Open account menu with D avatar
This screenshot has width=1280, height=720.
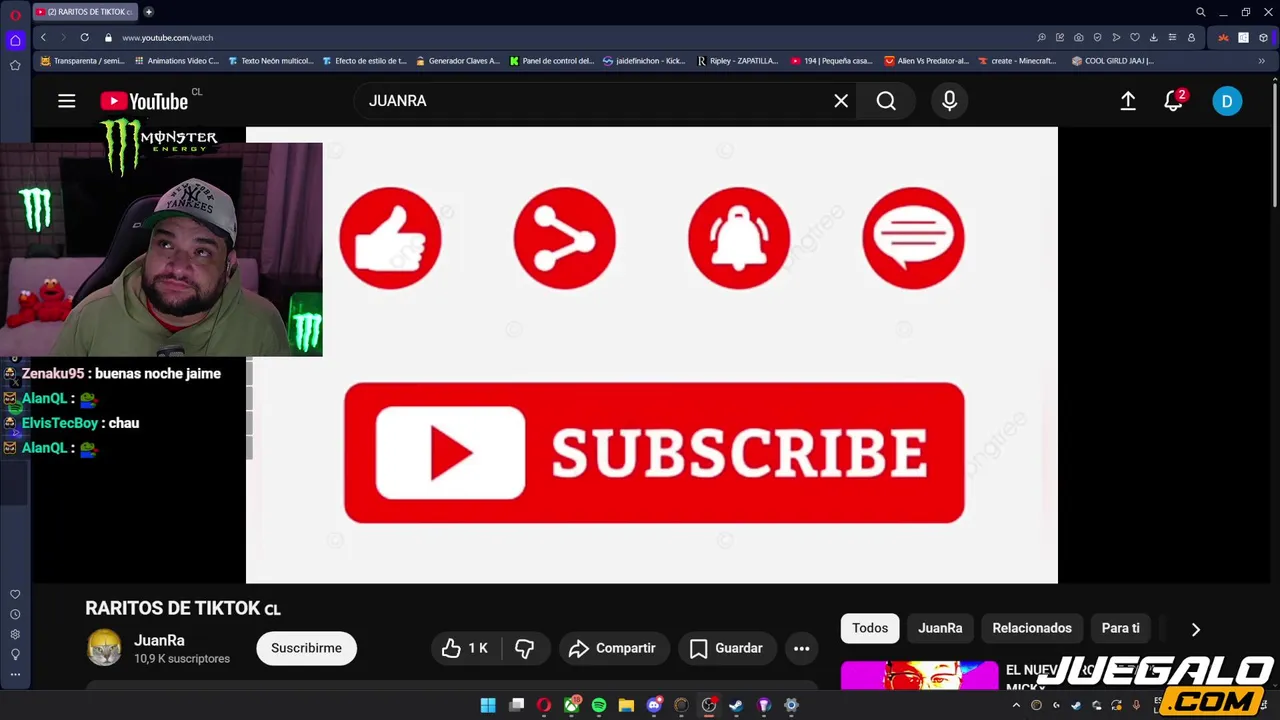pyautogui.click(x=1227, y=101)
